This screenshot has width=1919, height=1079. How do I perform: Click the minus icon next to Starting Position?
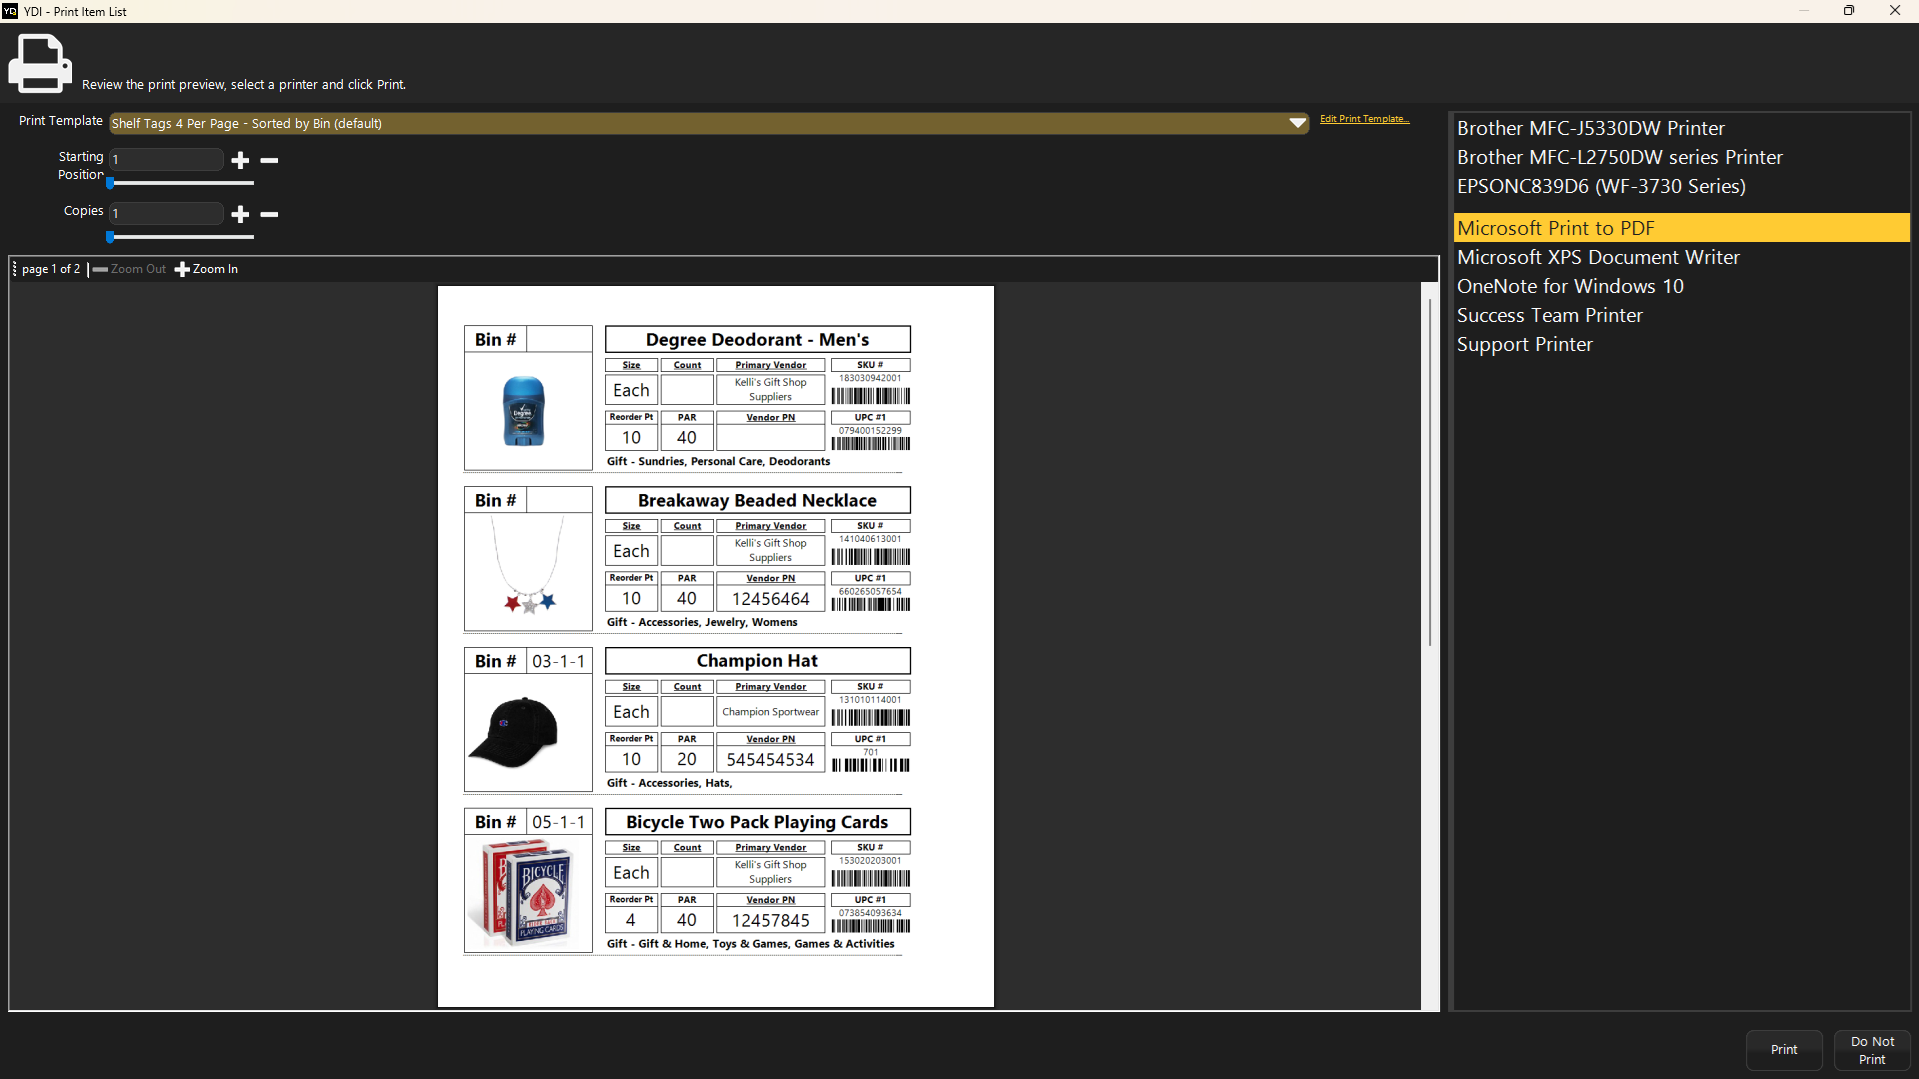[269, 160]
